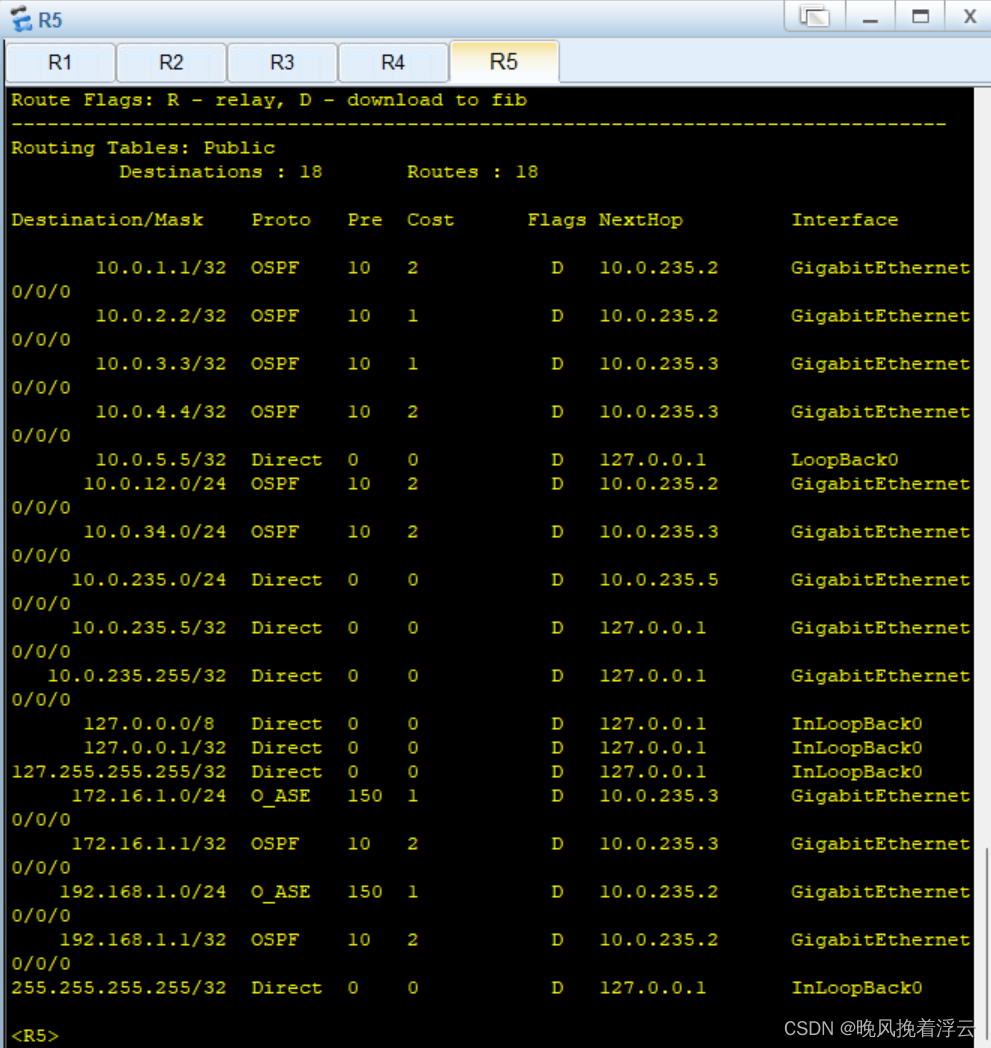Click InLoopBack0 interface of 127.0.0.0/8
The height and width of the screenshot is (1048, 991).
pos(857,724)
